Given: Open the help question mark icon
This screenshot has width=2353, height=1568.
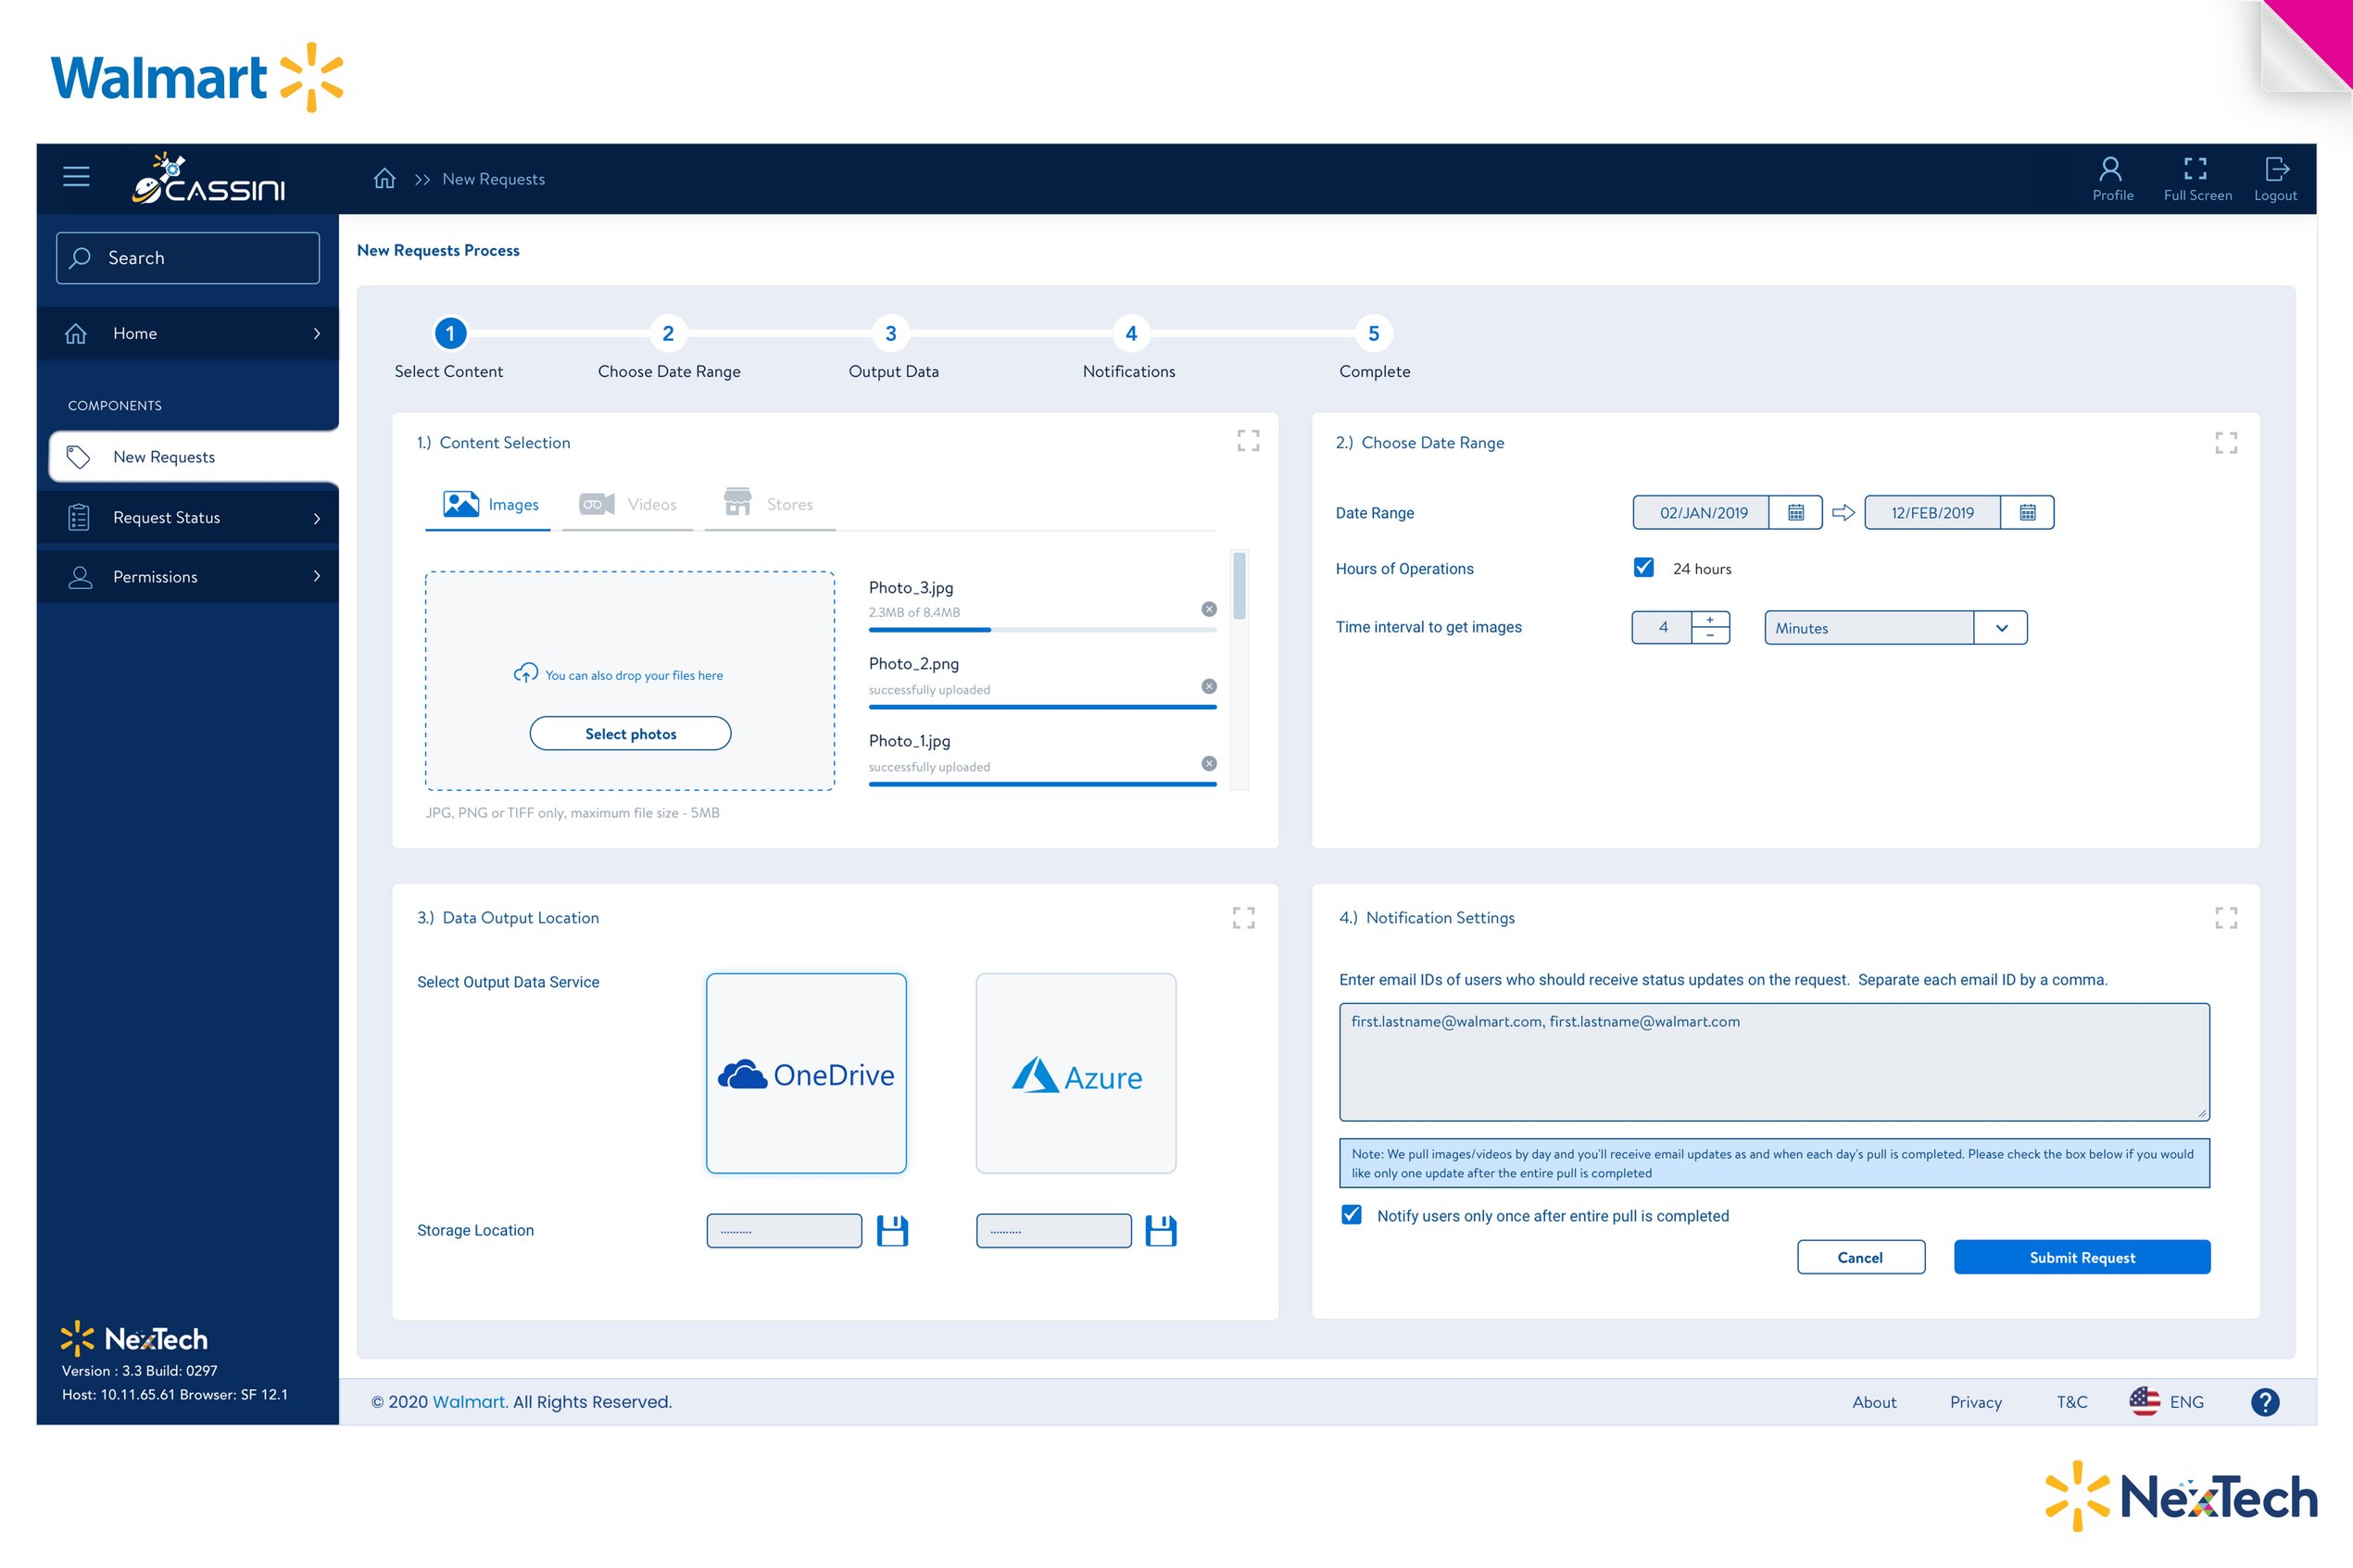Looking at the screenshot, I should tap(2264, 1402).
